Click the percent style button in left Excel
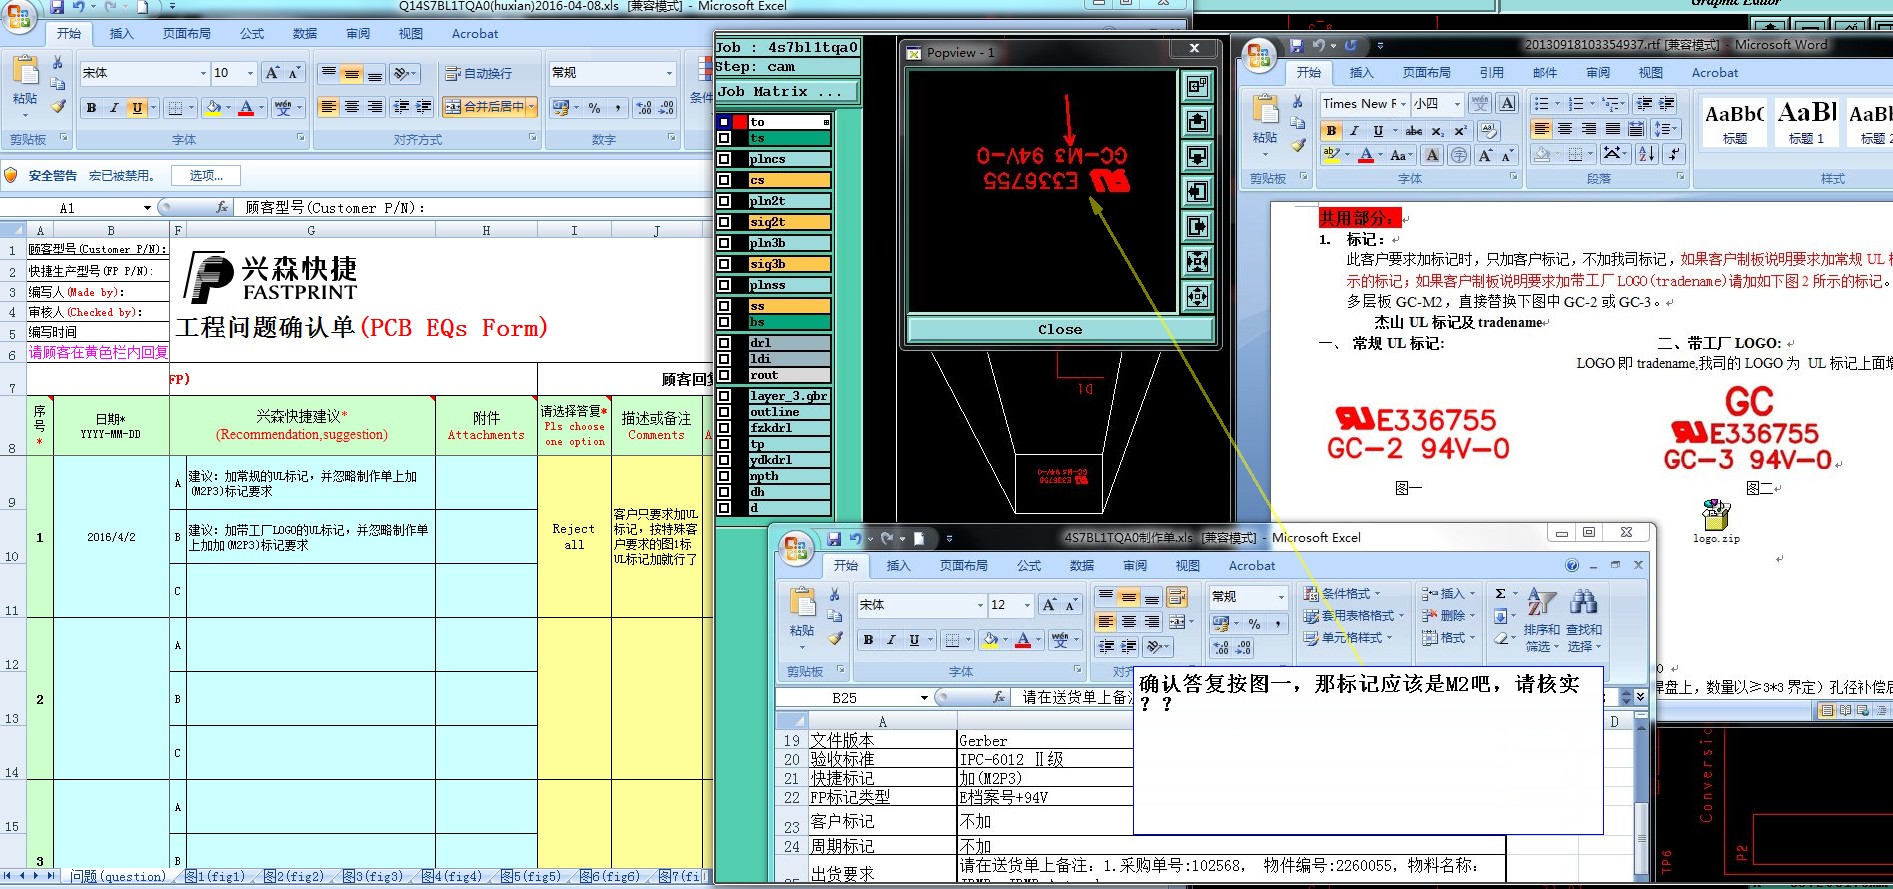1893x889 pixels. tap(594, 108)
